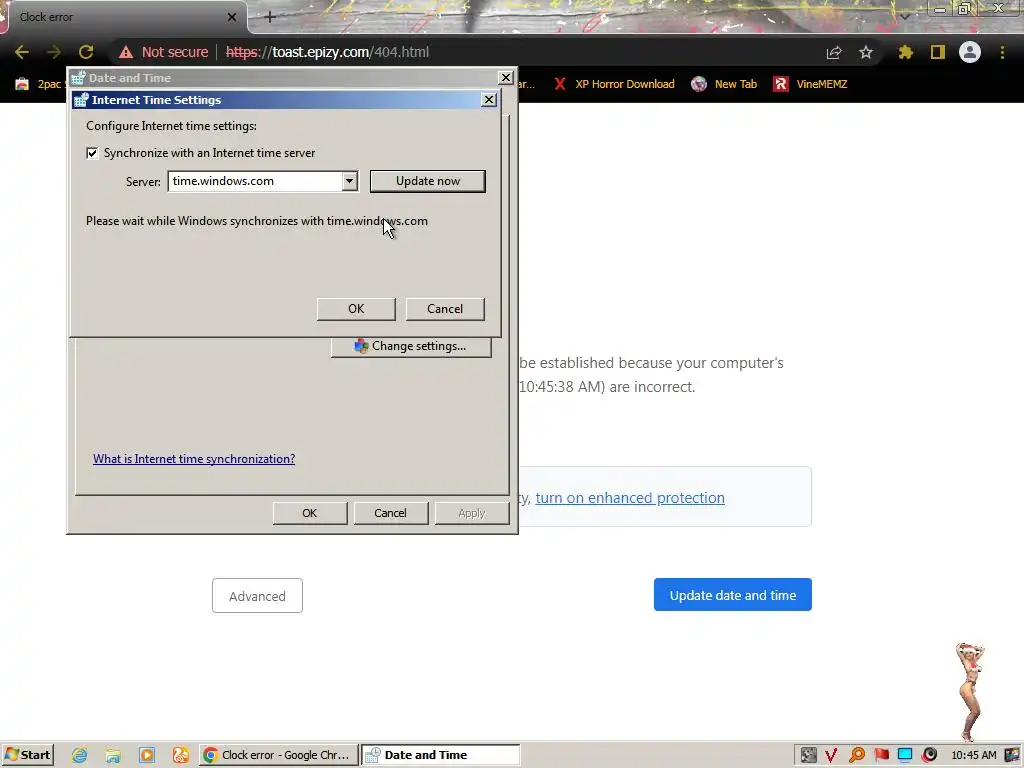Open a new tab with the plus button
Viewport: 1024px width, 768px height.
coord(270,17)
